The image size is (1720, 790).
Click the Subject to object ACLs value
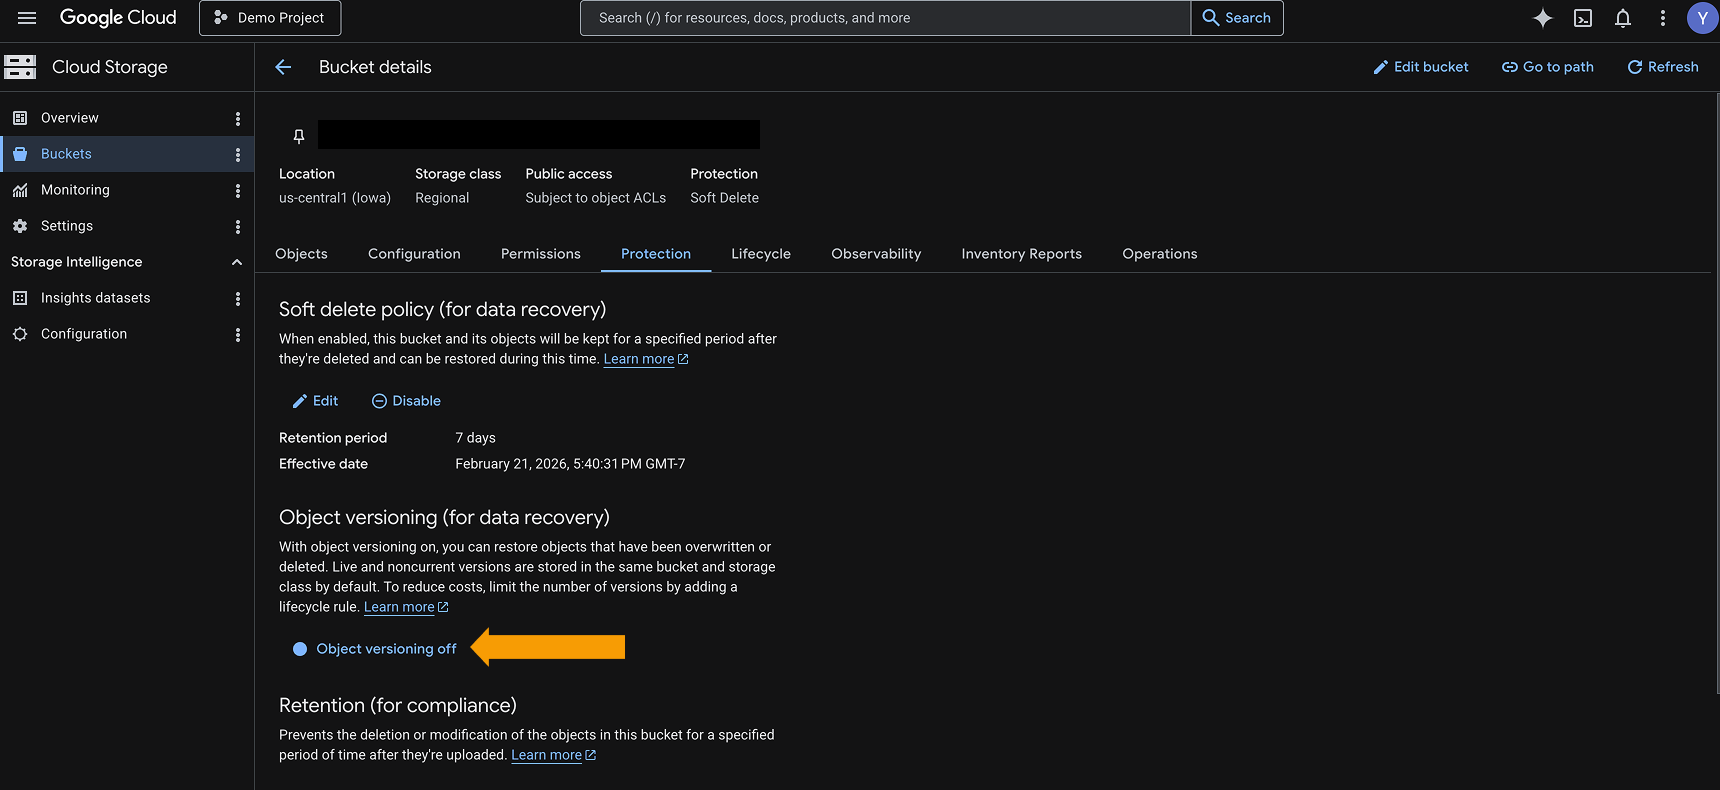point(596,198)
